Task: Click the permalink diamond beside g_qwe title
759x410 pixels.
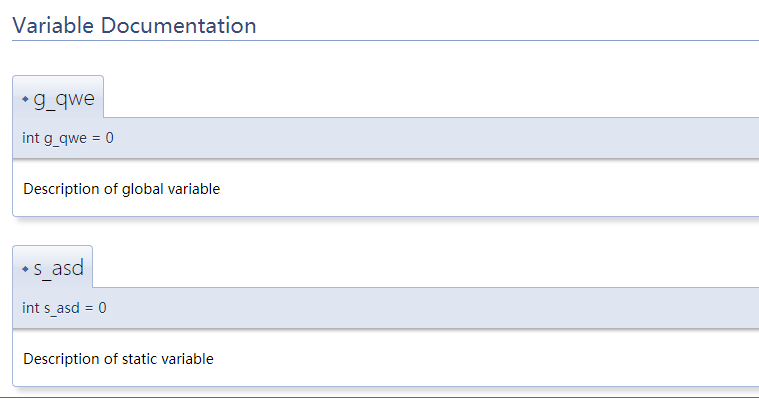Action: (x=26, y=99)
